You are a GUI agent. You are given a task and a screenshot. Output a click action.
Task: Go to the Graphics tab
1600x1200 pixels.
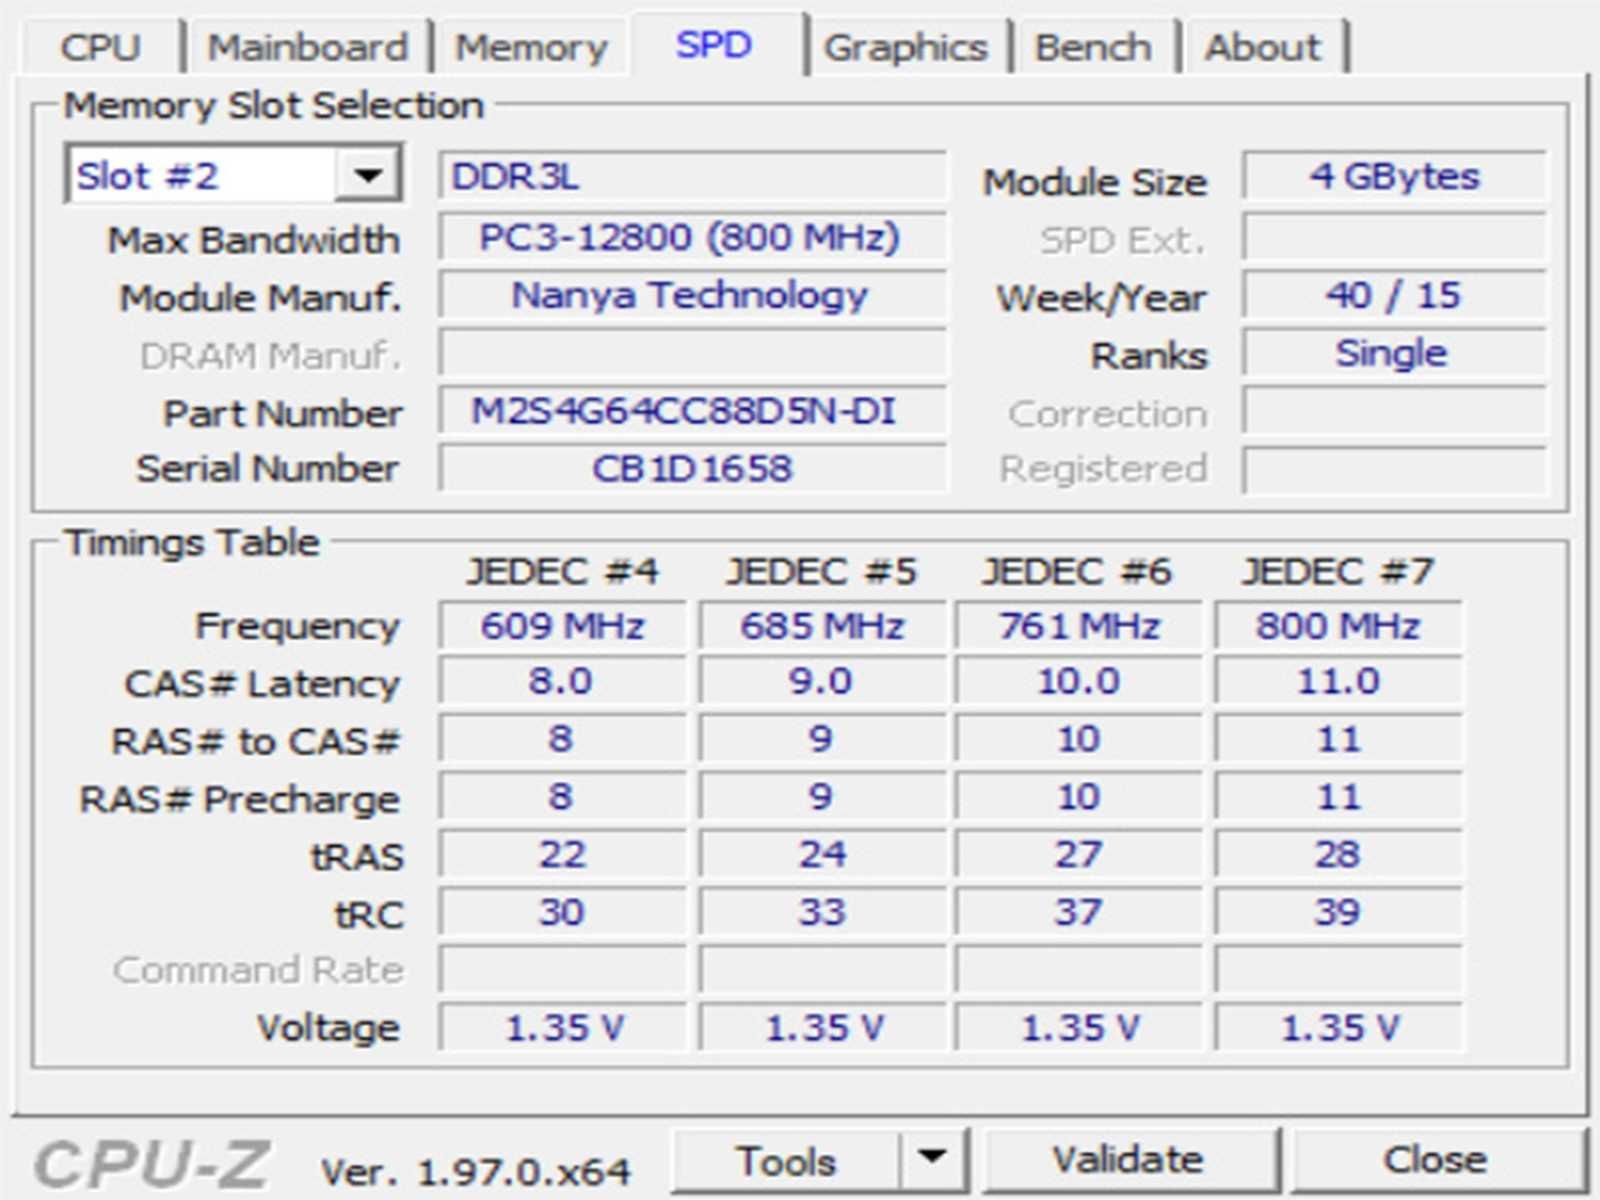905,47
